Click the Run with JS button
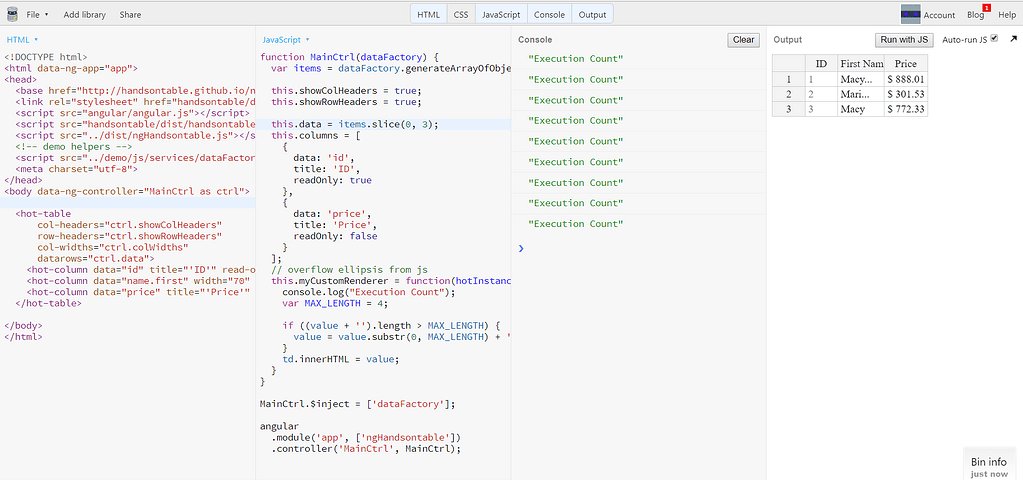Viewport: 1023px width, 480px height. coord(903,39)
